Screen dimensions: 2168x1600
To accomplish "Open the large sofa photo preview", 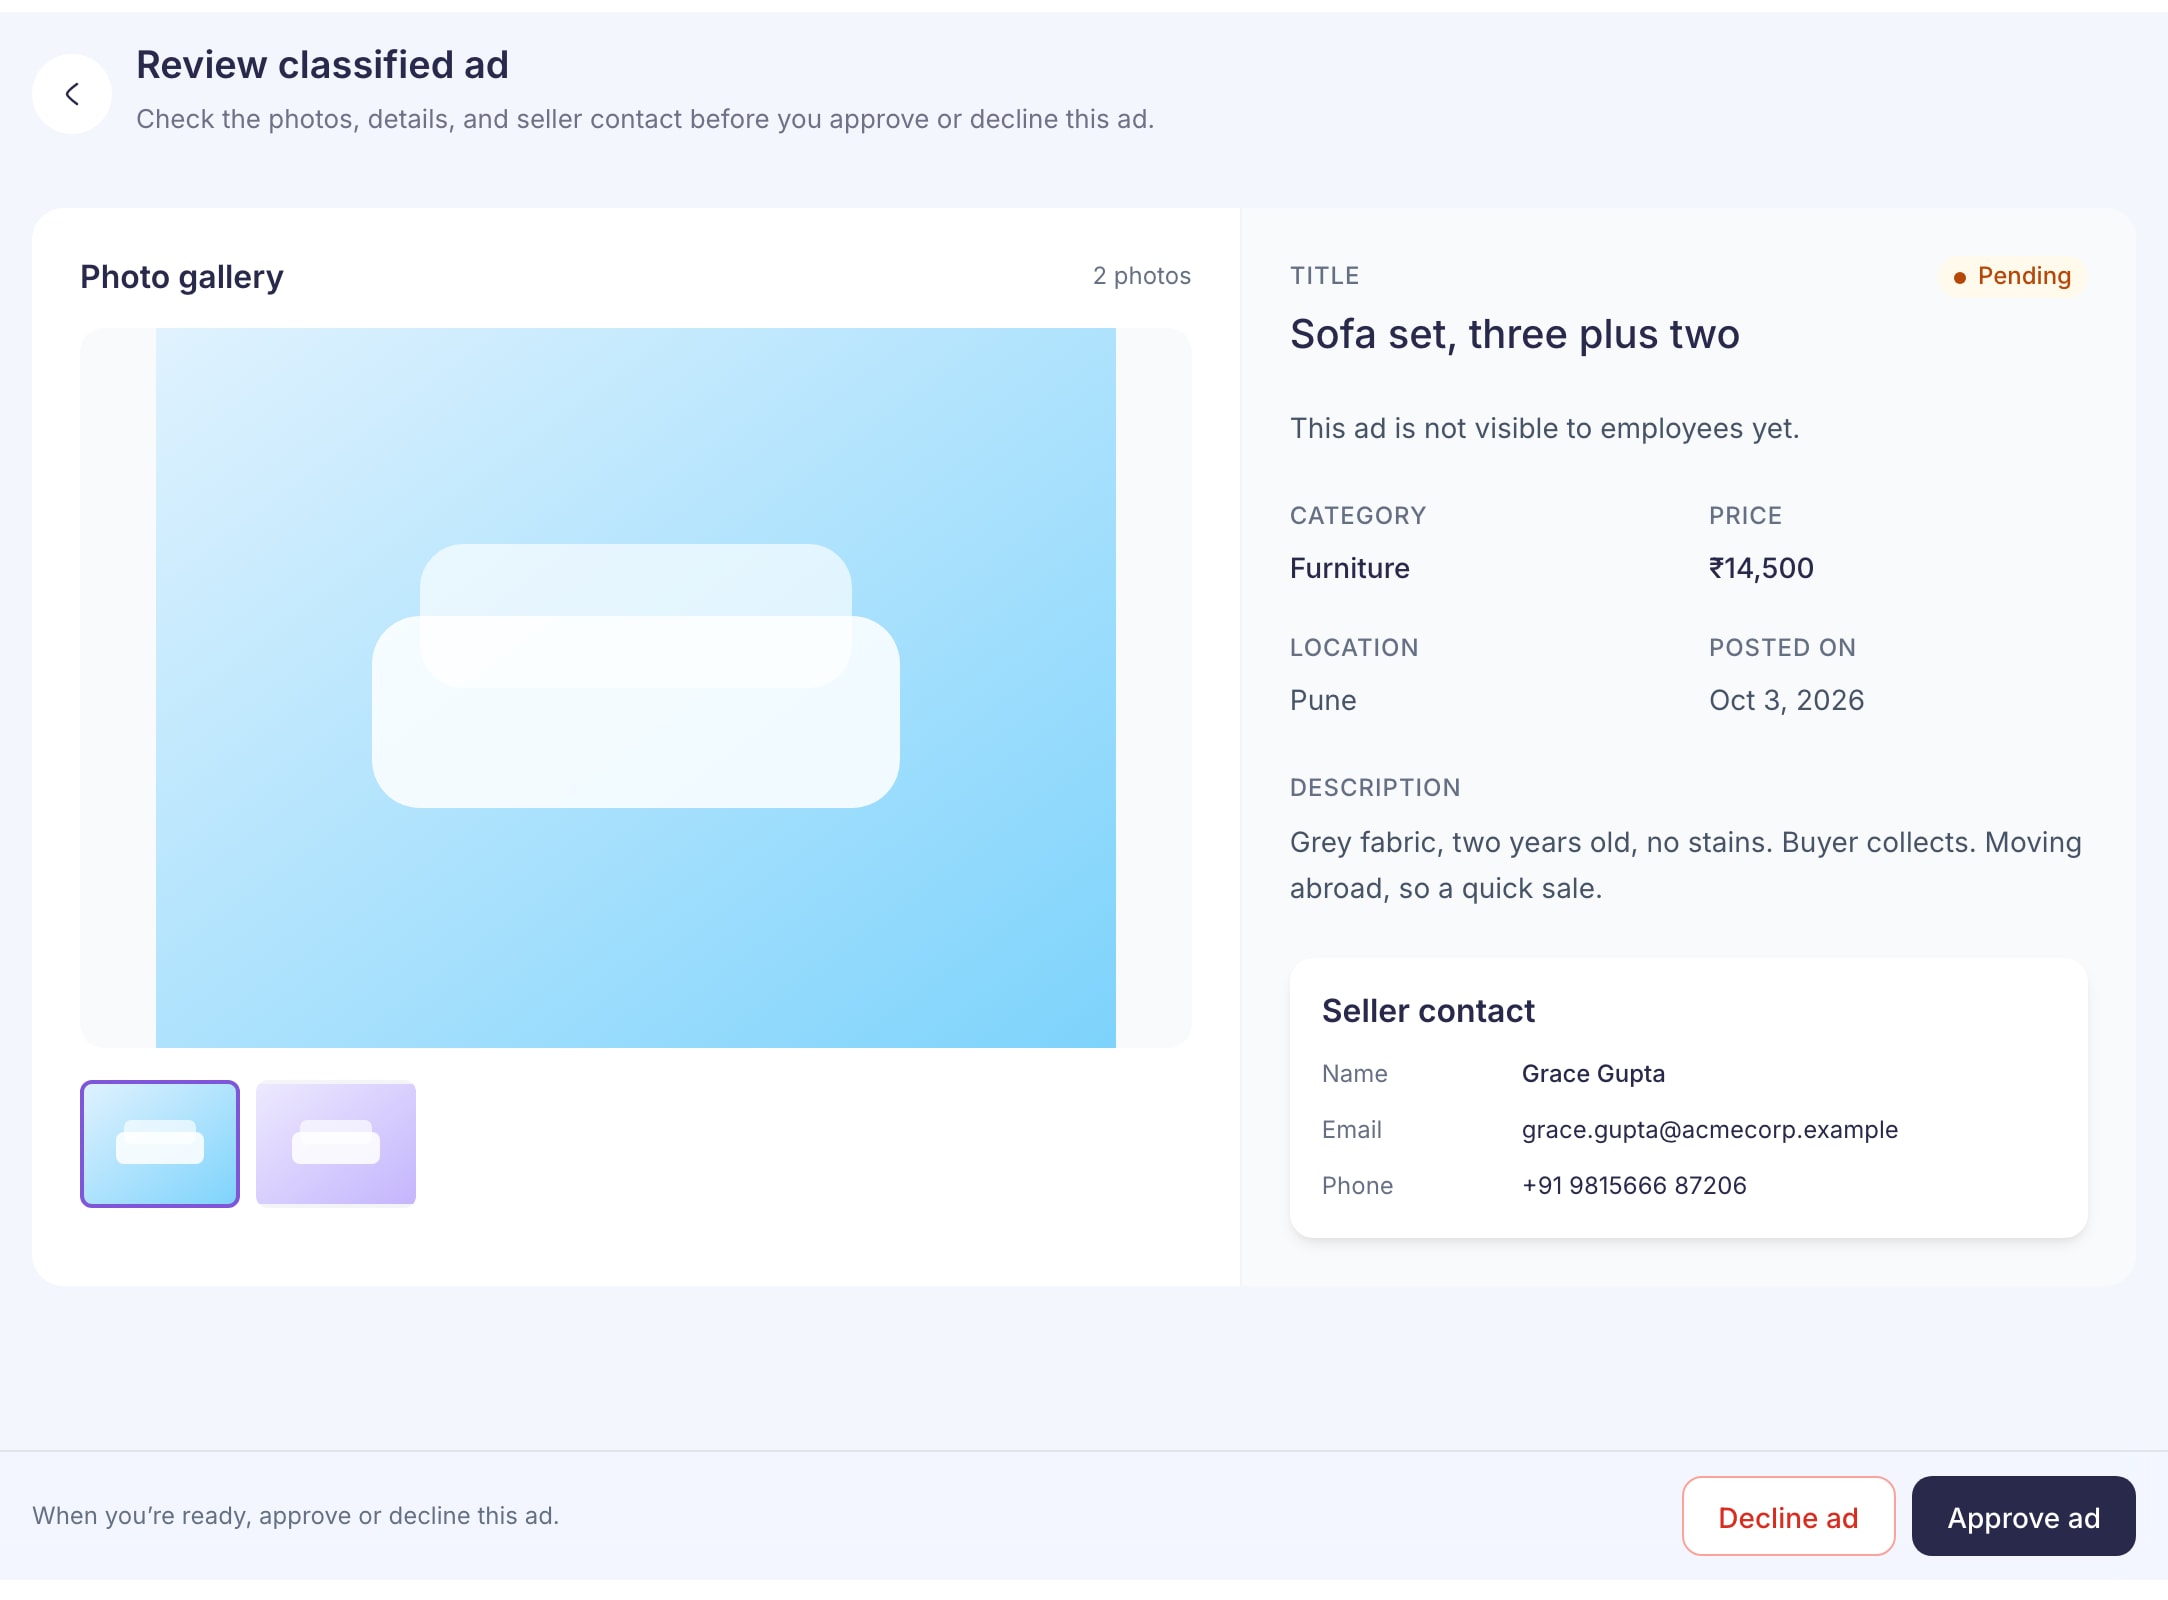I will [x=636, y=688].
